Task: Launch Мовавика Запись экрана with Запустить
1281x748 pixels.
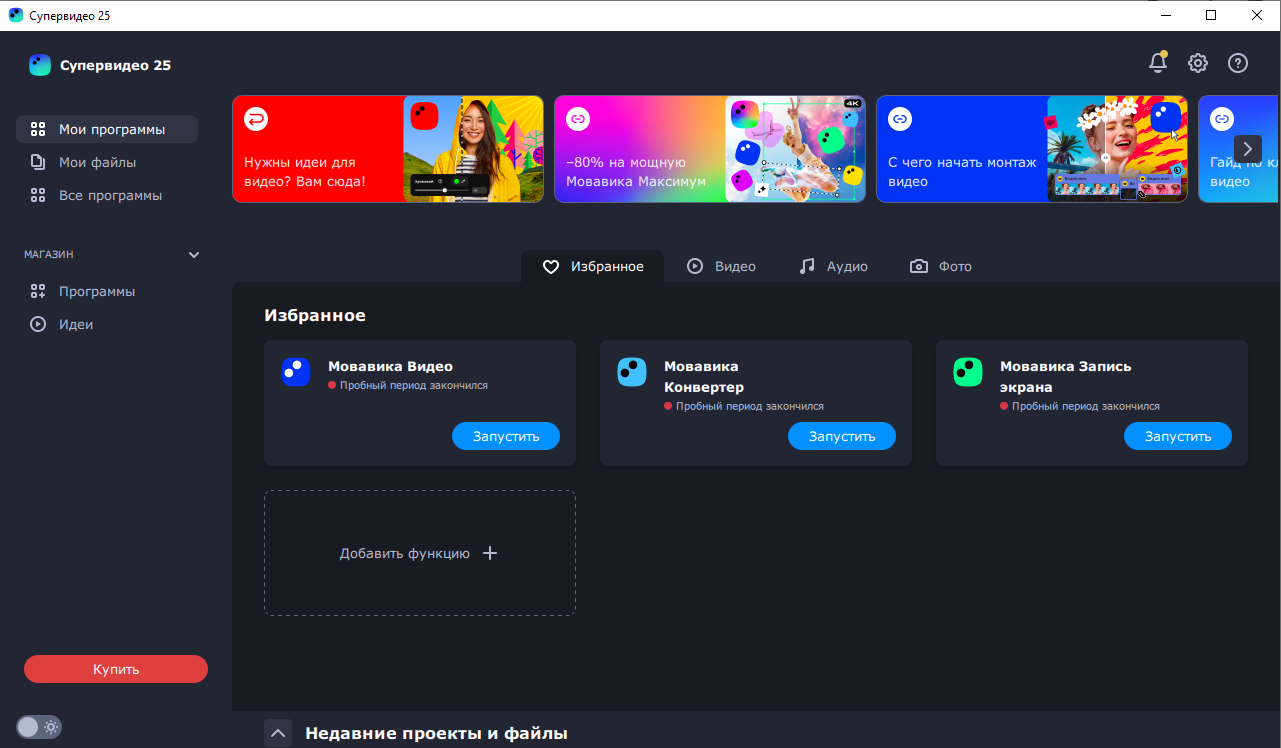Action: tap(1178, 436)
